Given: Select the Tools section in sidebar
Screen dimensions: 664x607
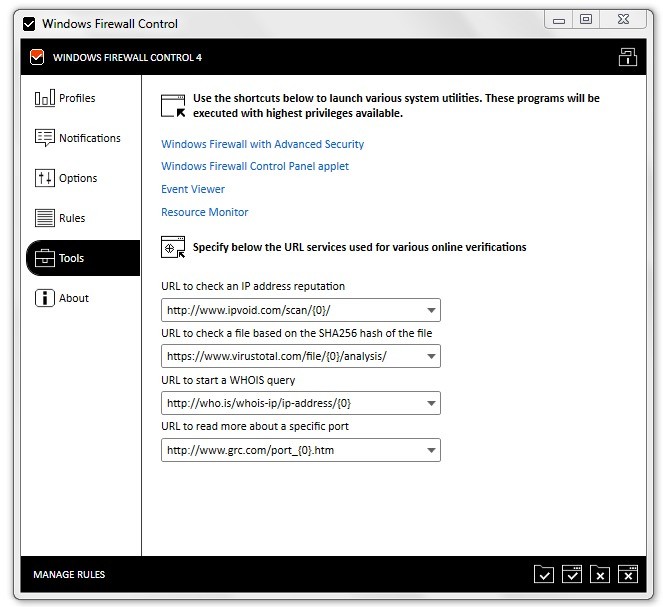Looking at the screenshot, I should [x=83, y=258].
